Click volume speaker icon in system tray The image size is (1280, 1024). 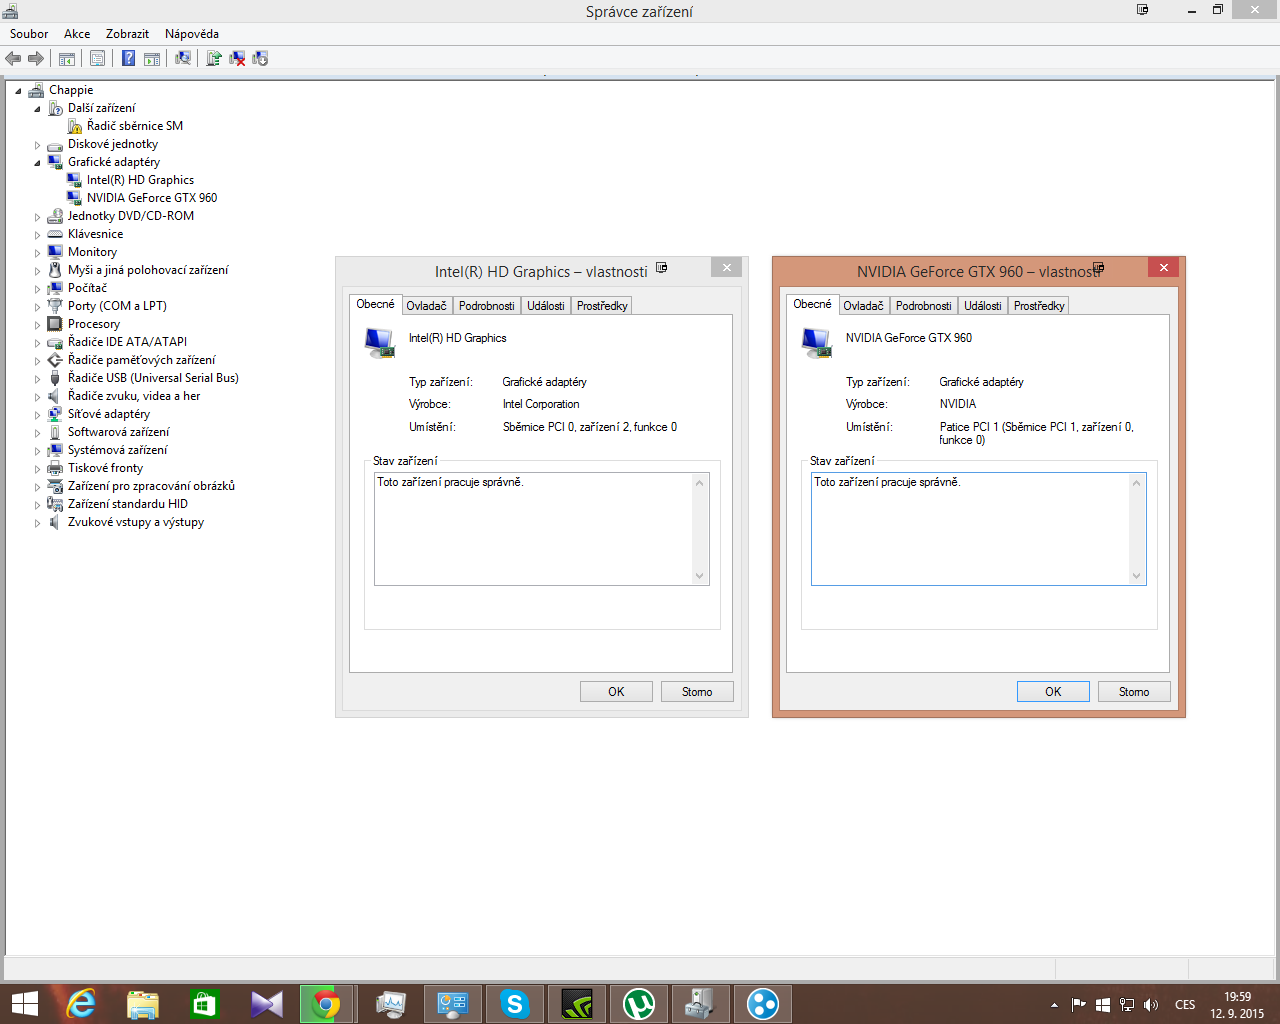coord(1151,1005)
